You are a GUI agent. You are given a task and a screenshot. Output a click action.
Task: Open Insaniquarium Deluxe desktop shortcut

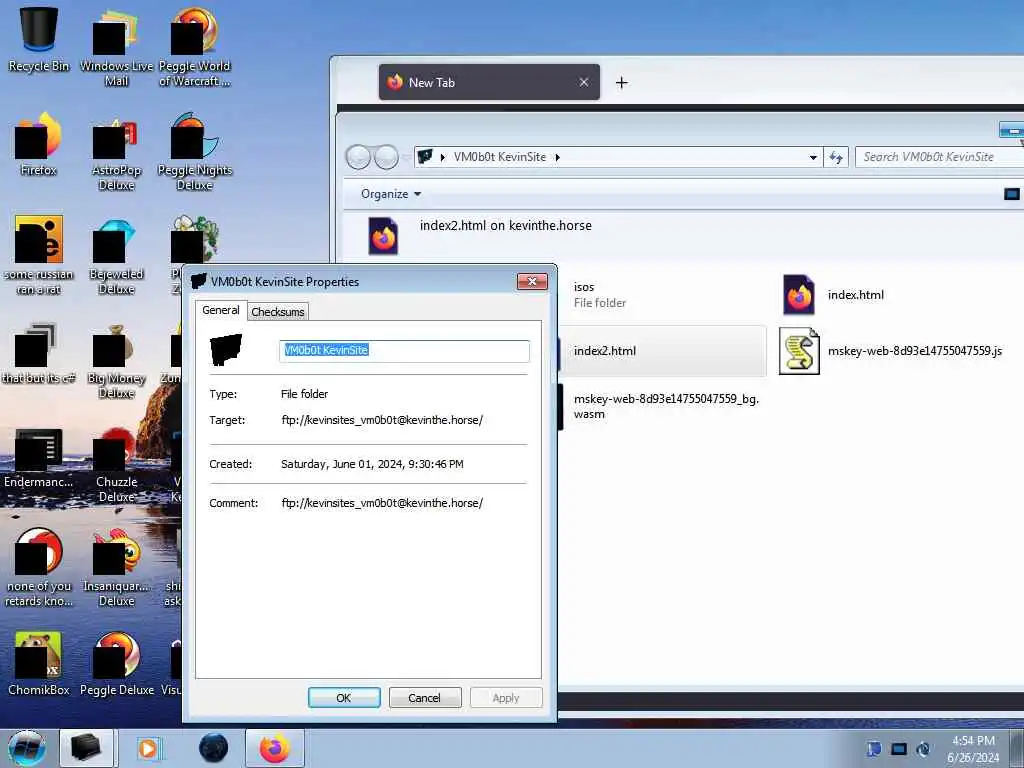click(x=116, y=567)
